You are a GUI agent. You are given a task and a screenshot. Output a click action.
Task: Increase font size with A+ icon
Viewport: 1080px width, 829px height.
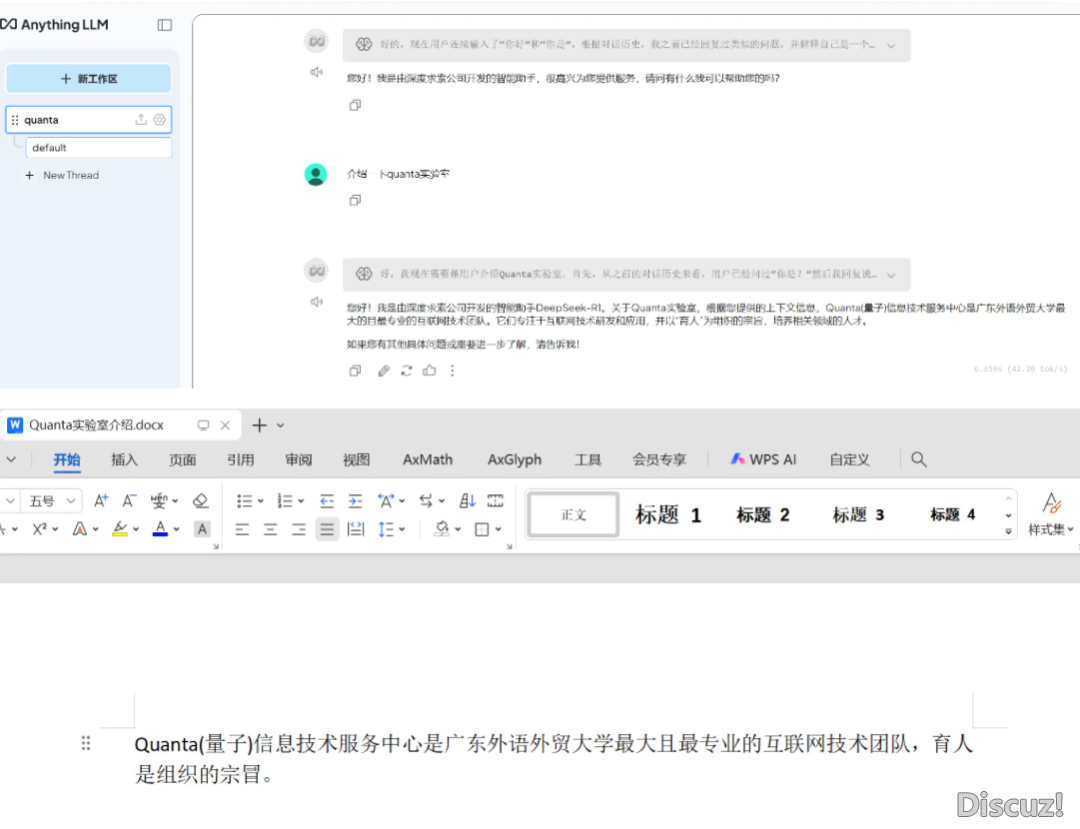[x=101, y=501]
